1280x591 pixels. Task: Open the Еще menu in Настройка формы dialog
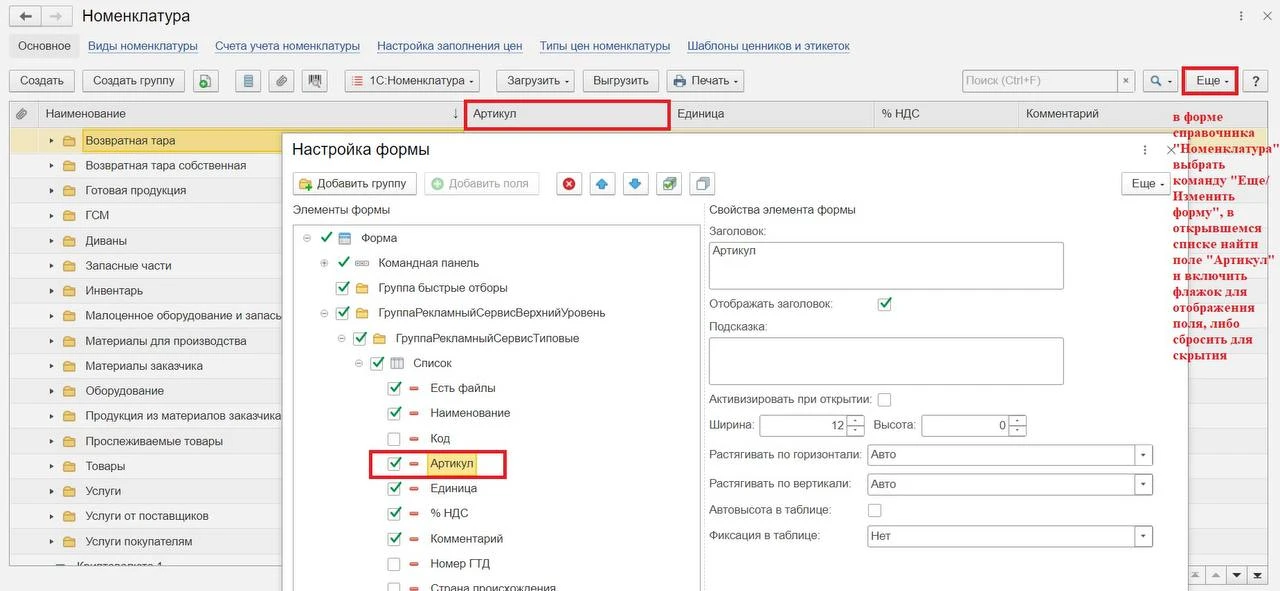[1148, 184]
